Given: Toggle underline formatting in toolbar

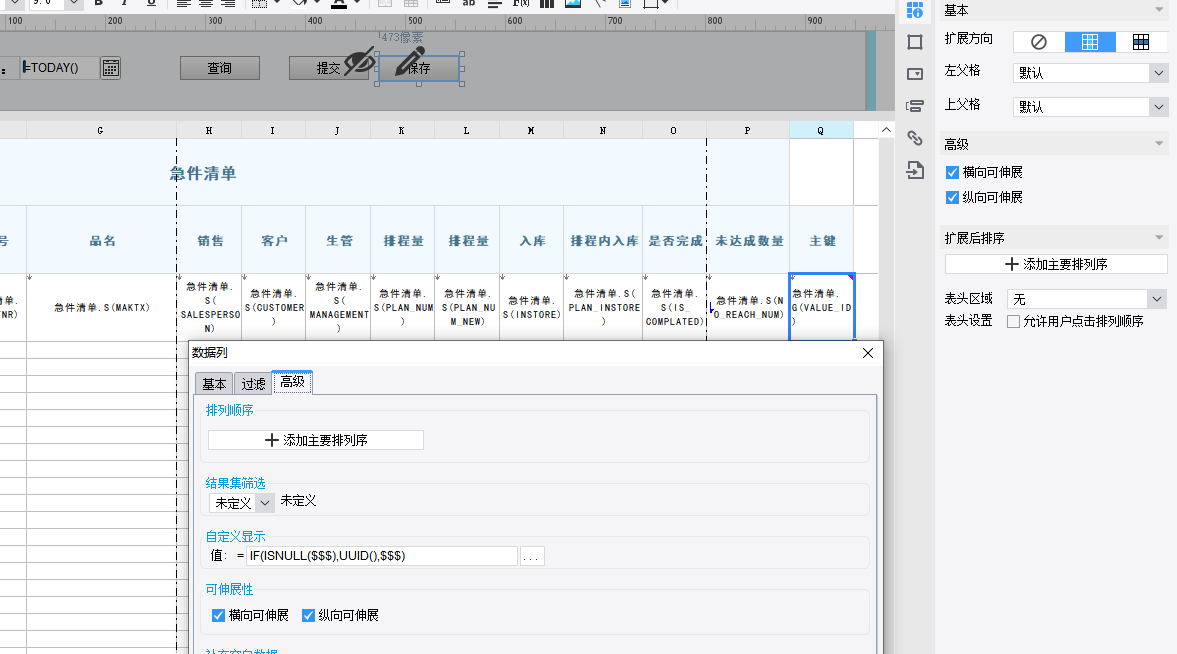Looking at the screenshot, I should pyautogui.click(x=152, y=3).
